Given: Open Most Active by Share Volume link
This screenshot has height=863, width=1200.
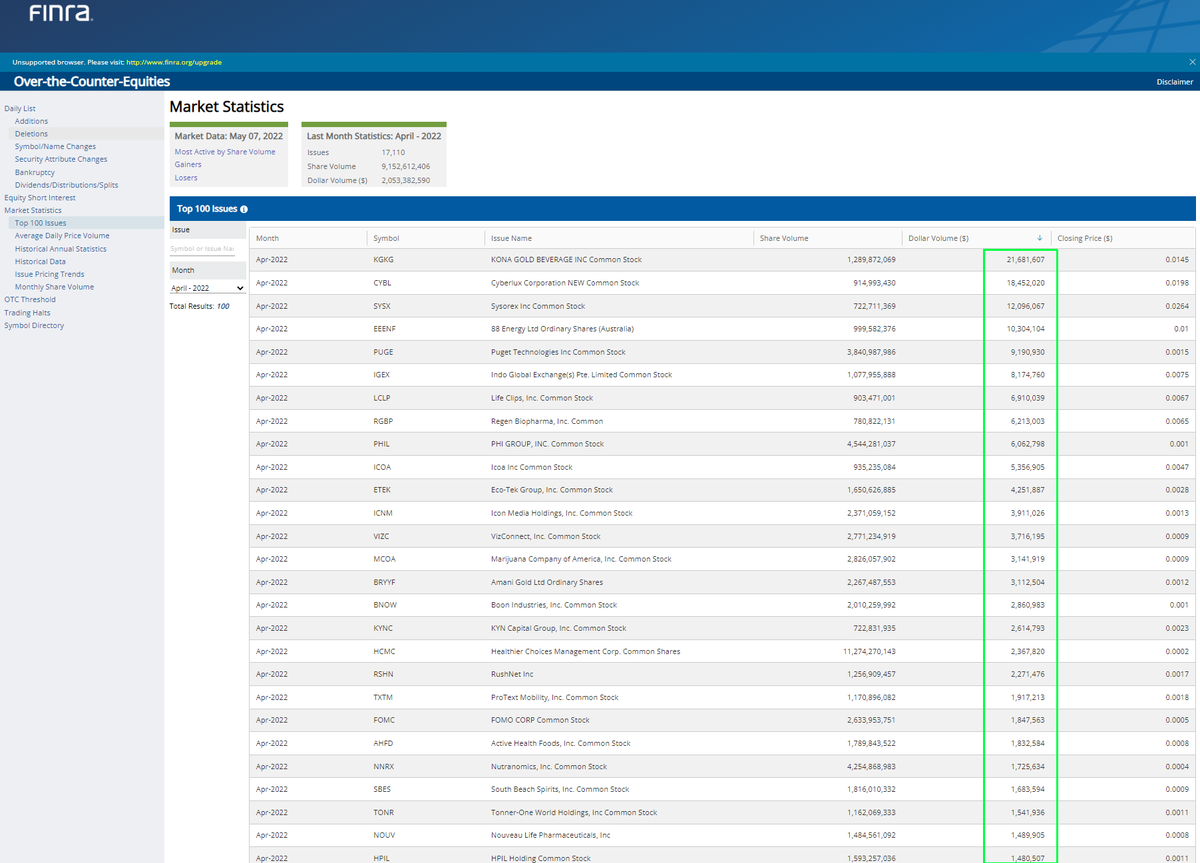Looking at the screenshot, I should 225,152.
